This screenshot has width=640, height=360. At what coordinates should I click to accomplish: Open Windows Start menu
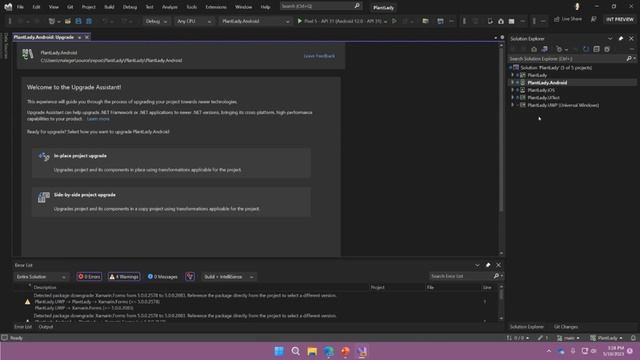[279, 351]
